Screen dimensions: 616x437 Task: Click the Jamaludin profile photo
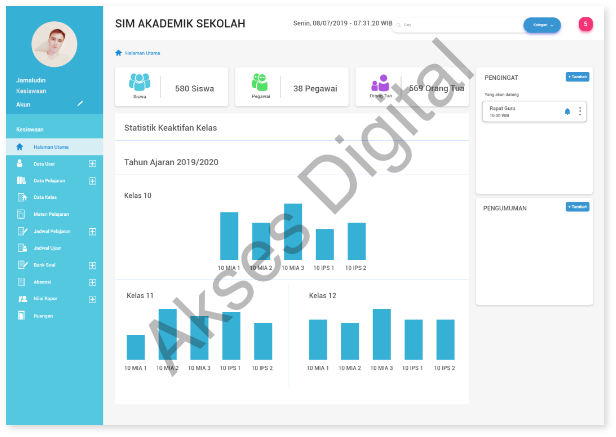point(54,44)
